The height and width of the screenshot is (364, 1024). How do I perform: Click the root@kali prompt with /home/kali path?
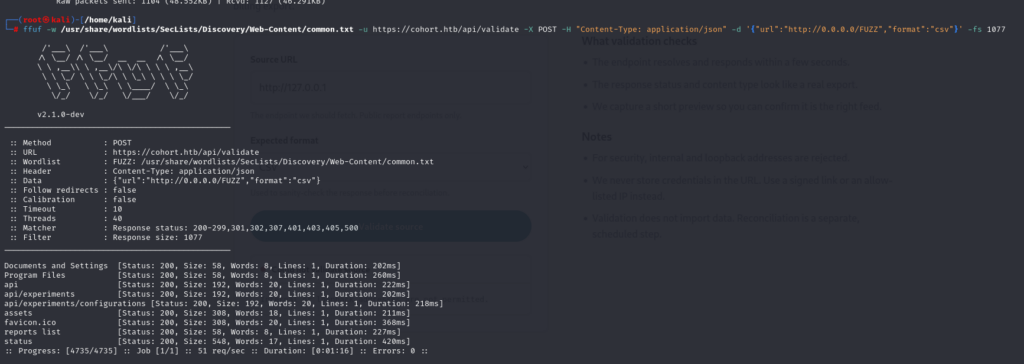(x=71, y=20)
